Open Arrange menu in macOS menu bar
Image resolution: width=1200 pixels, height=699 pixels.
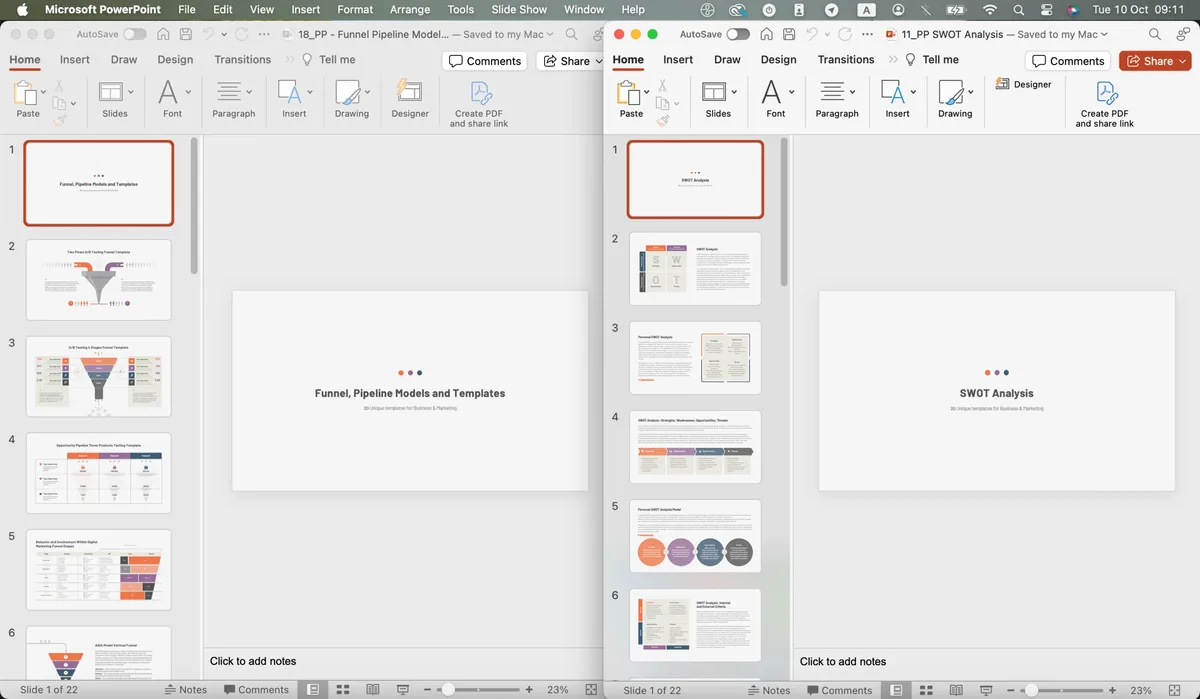410,9
